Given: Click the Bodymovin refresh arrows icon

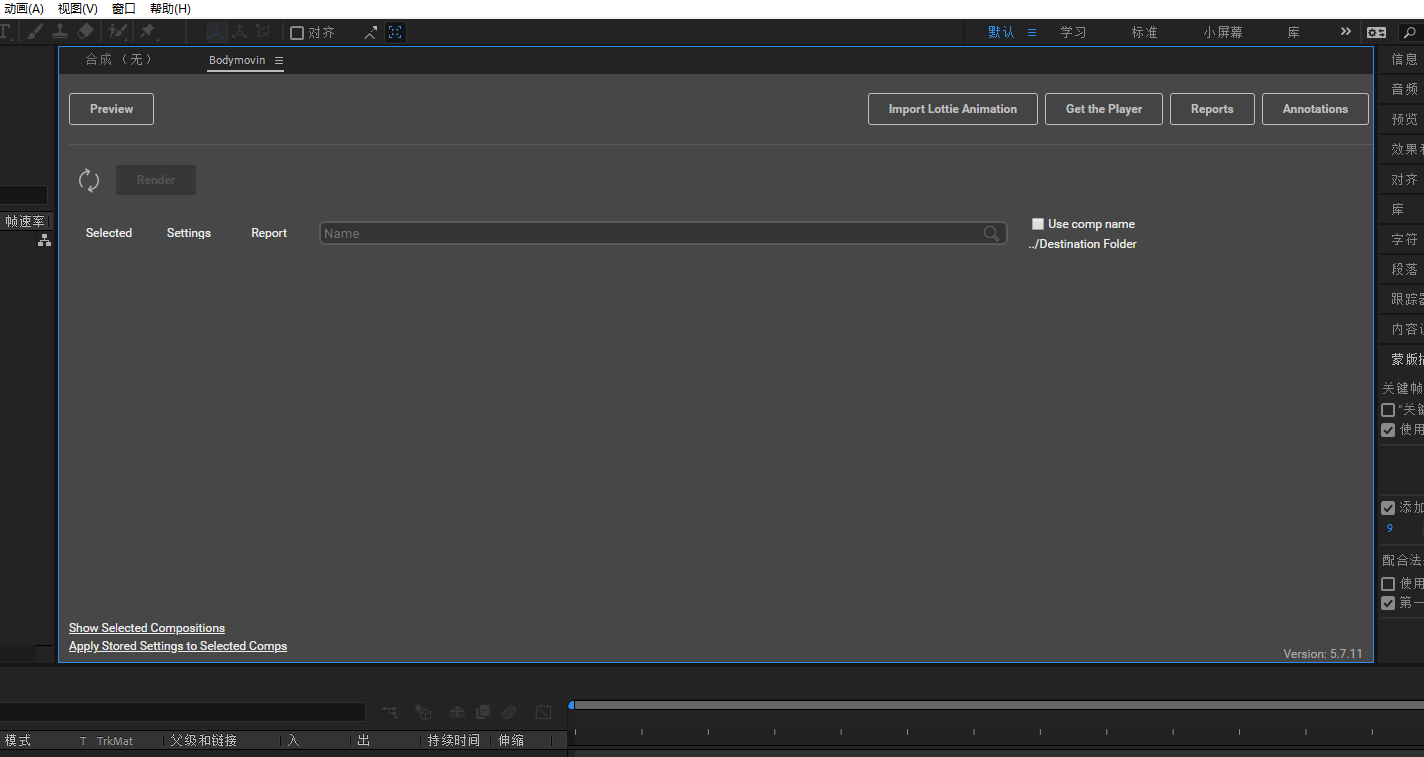Looking at the screenshot, I should 89,180.
